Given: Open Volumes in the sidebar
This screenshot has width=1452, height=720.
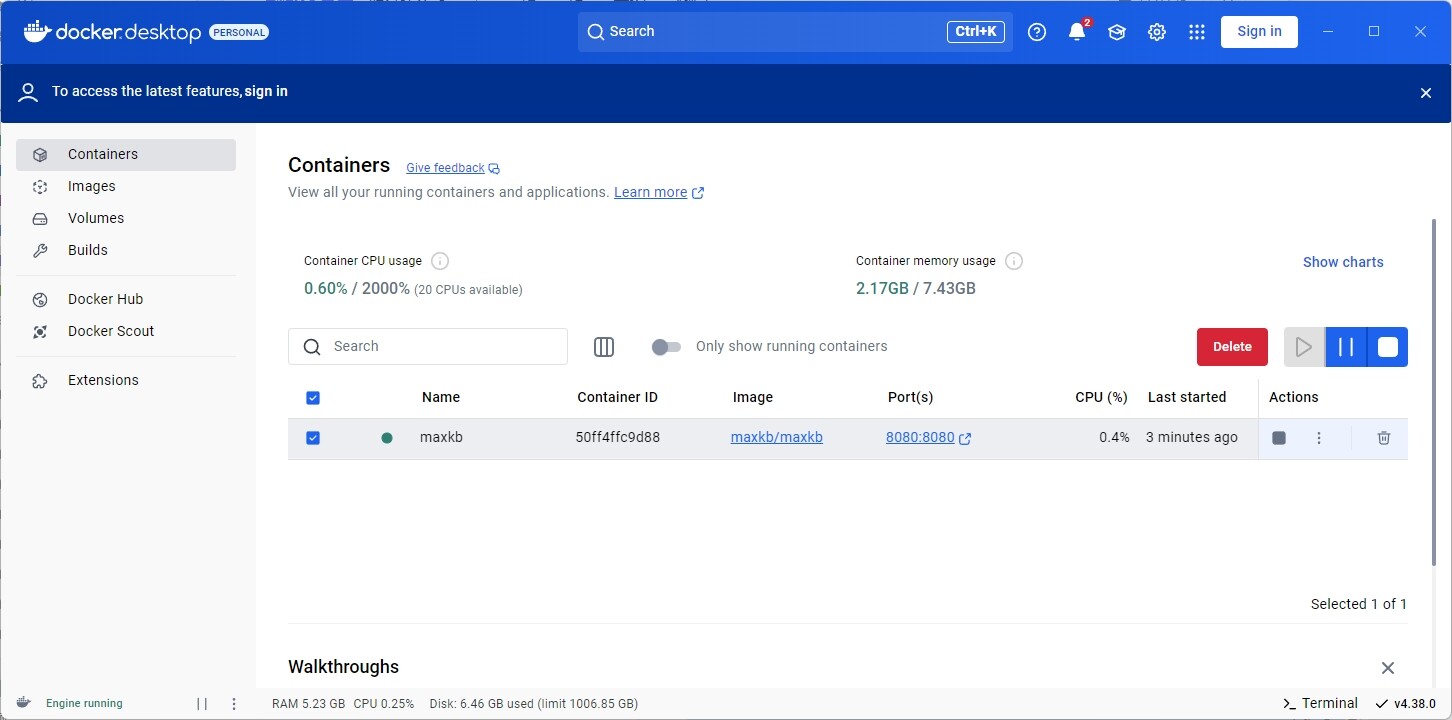Looking at the screenshot, I should (126, 219).
